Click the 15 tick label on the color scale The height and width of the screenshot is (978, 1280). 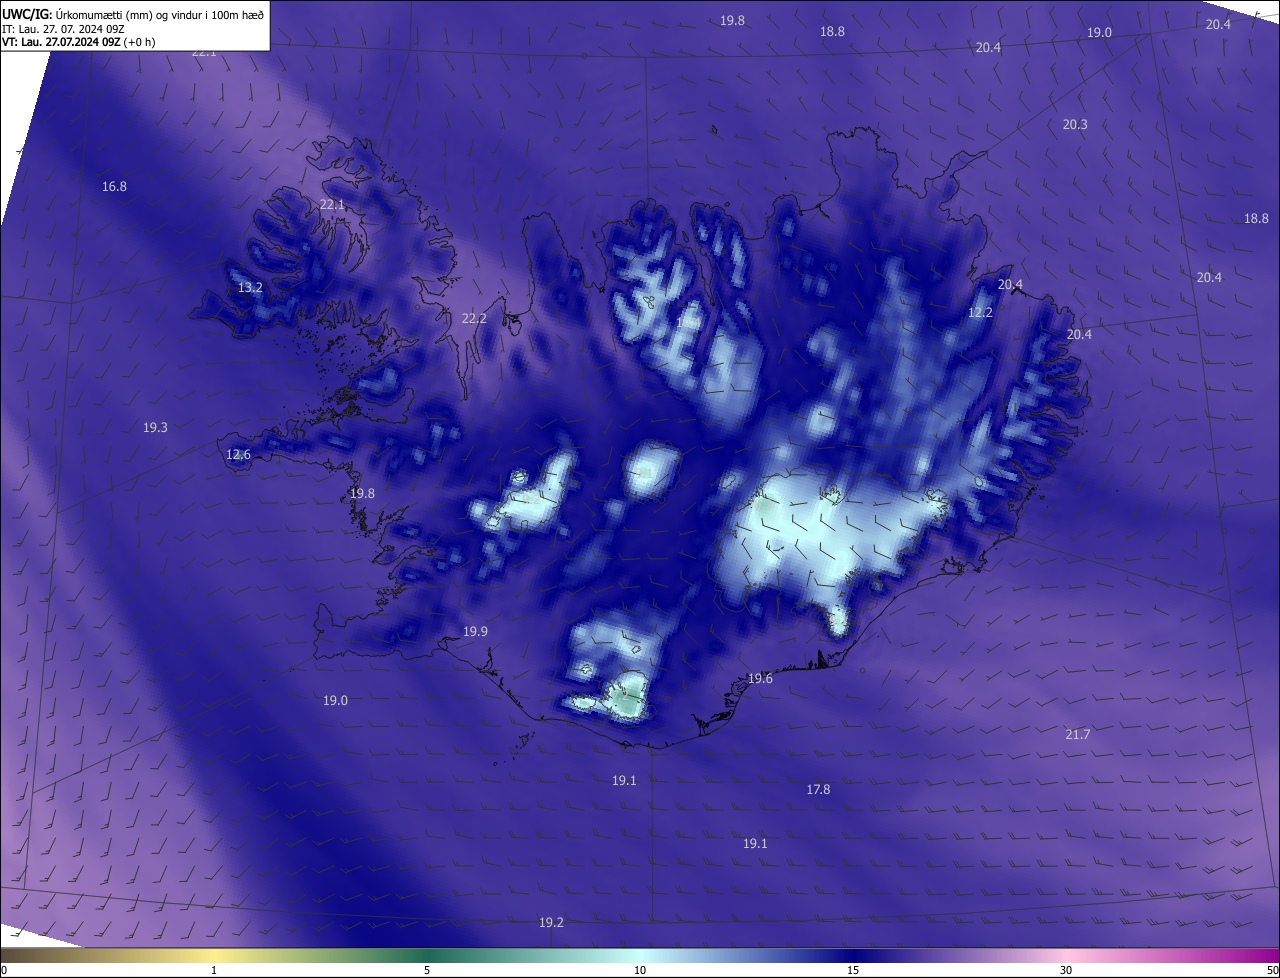[x=853, y=970]
